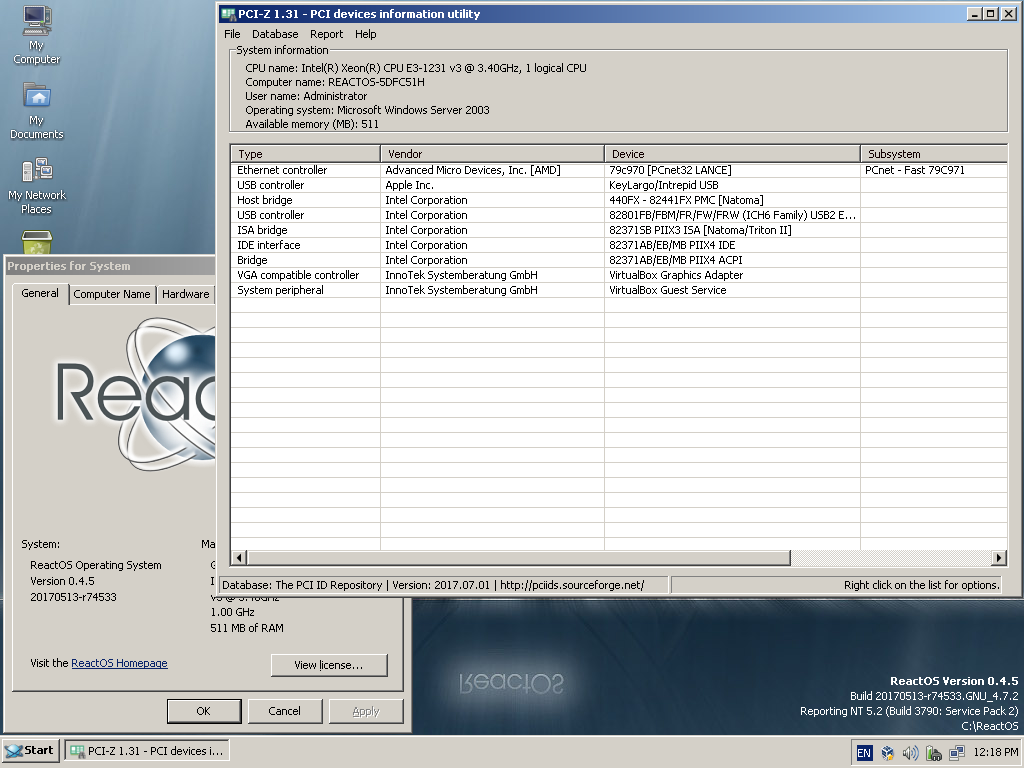The height and width of the screenshot is (768, 1024).
Task: Select the Host bridge row
Action: click(x=618, y=200)
